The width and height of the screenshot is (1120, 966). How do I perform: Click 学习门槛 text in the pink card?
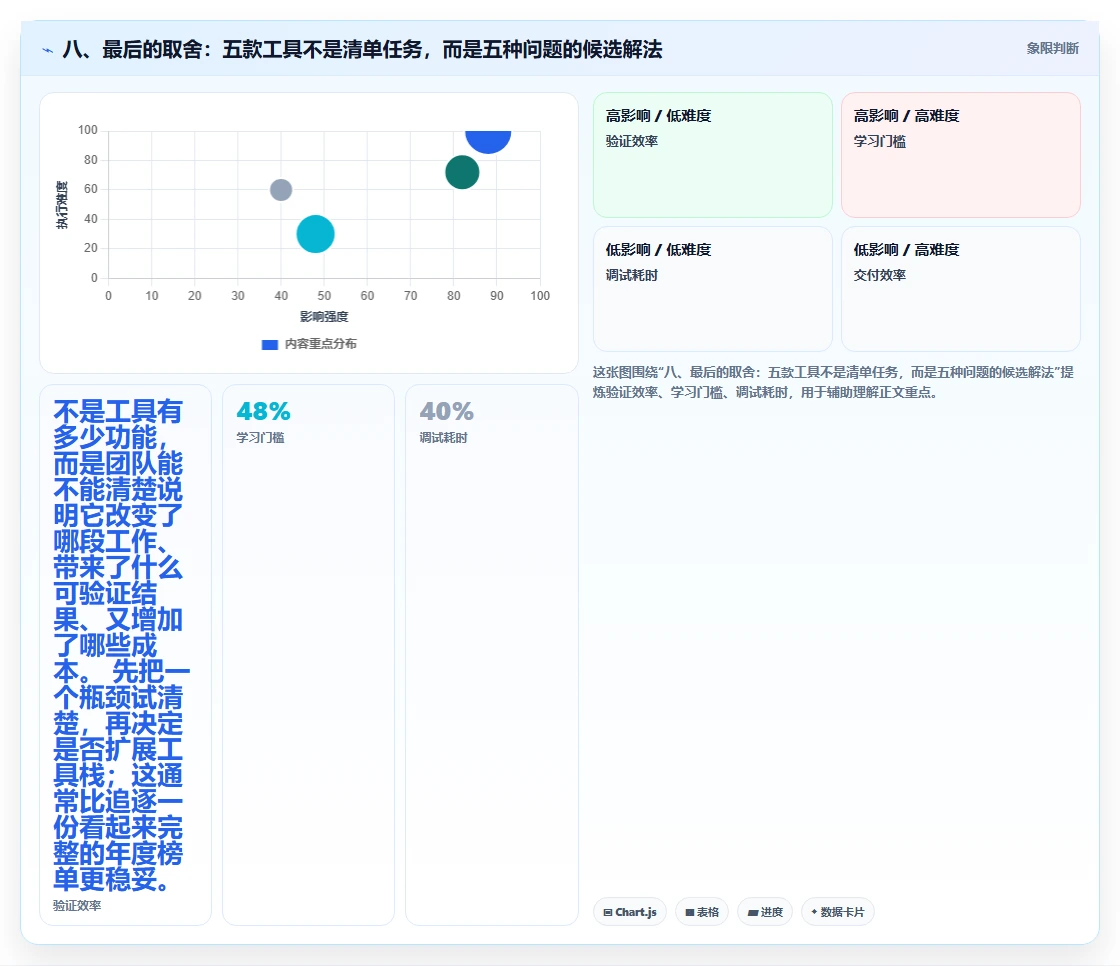tap(879, 141)
